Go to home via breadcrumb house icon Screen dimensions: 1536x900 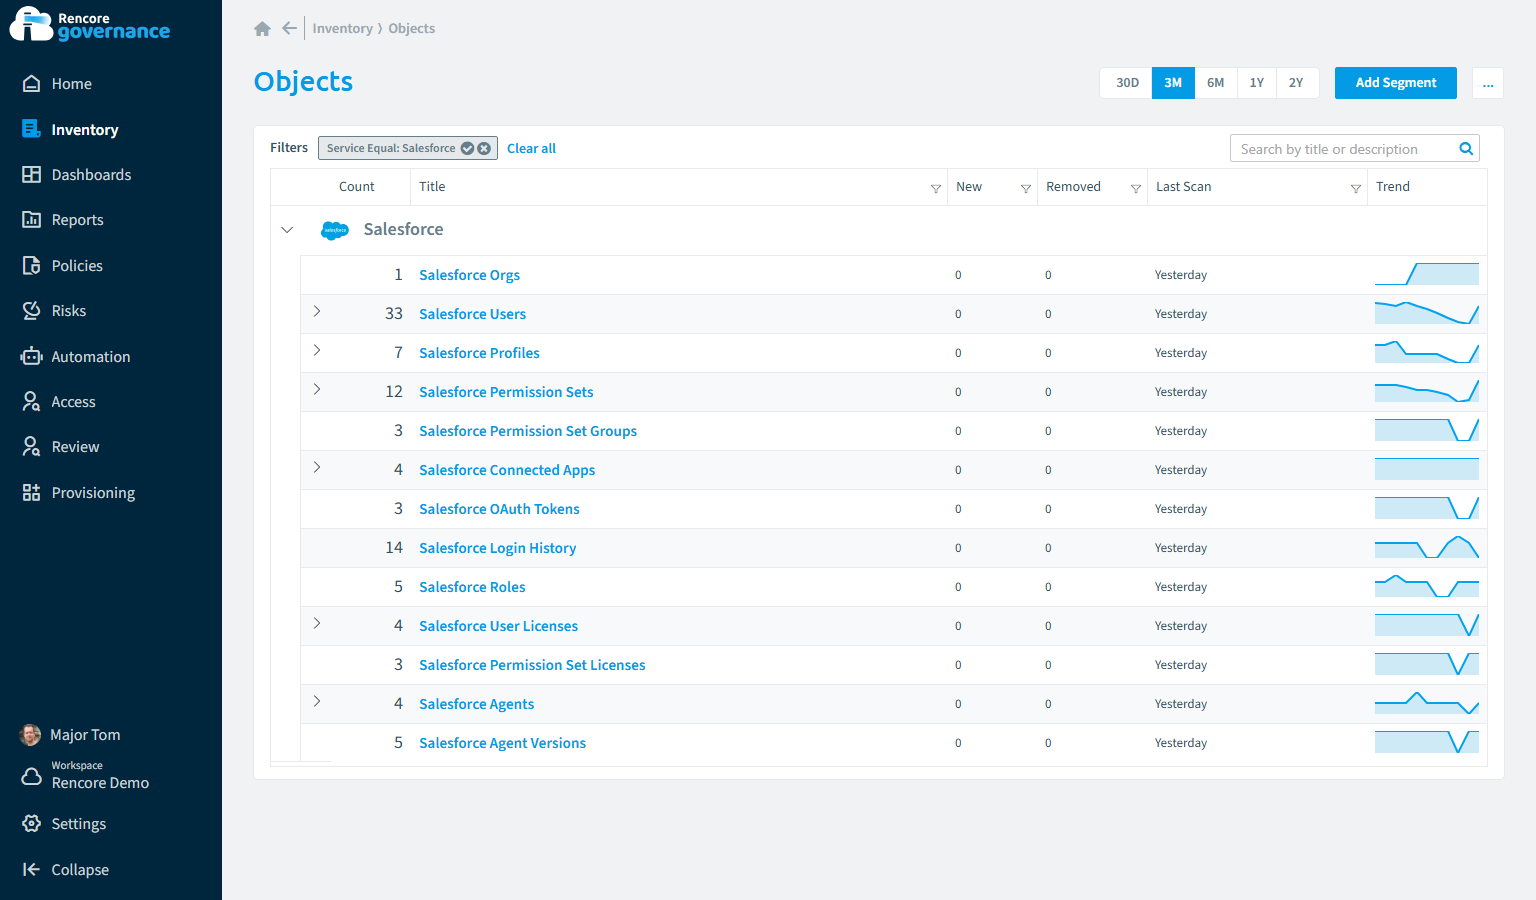coord(262,29)
